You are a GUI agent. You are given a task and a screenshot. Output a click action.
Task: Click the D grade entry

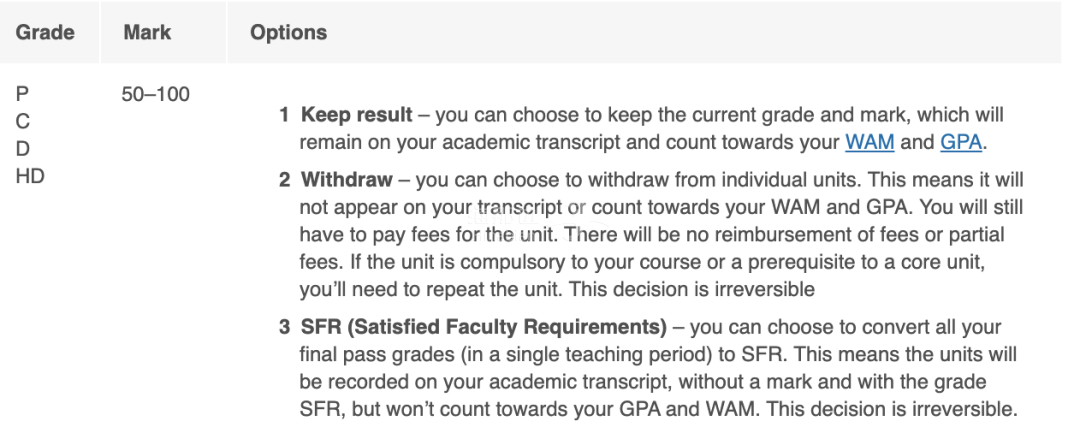pos(23,149)
